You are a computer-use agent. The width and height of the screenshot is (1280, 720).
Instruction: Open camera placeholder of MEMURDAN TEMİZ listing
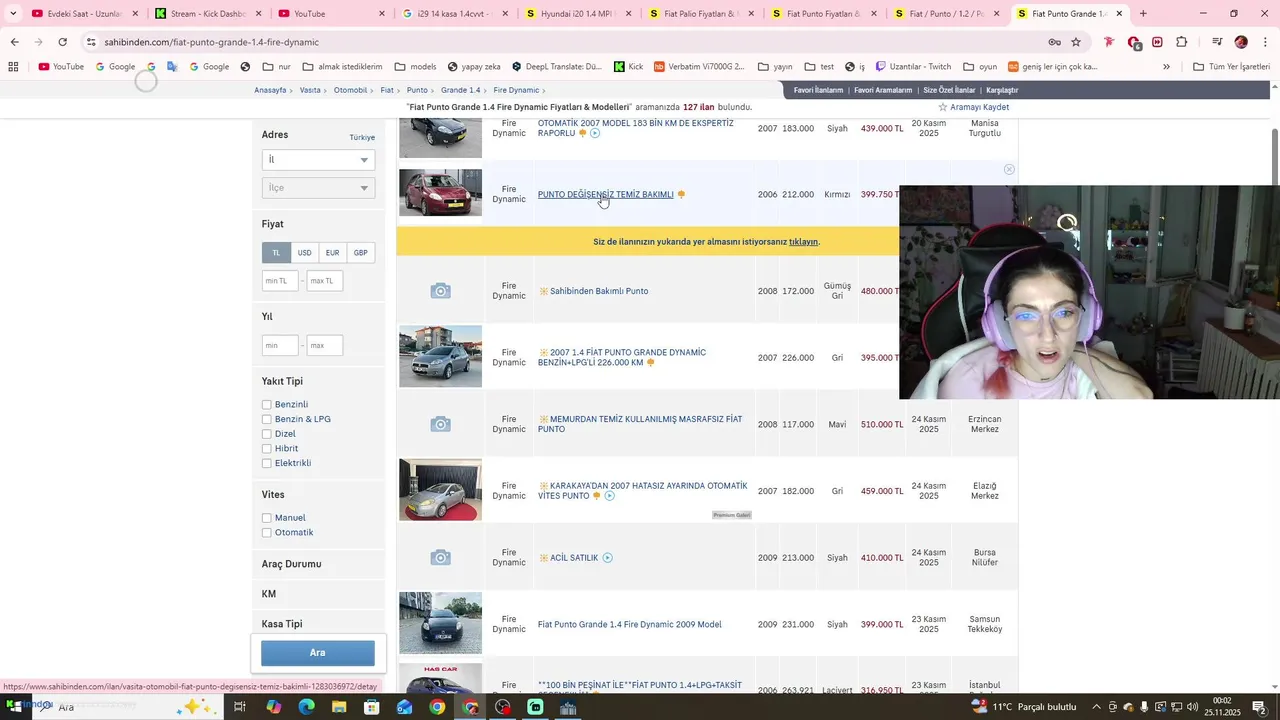coord(440,424)
